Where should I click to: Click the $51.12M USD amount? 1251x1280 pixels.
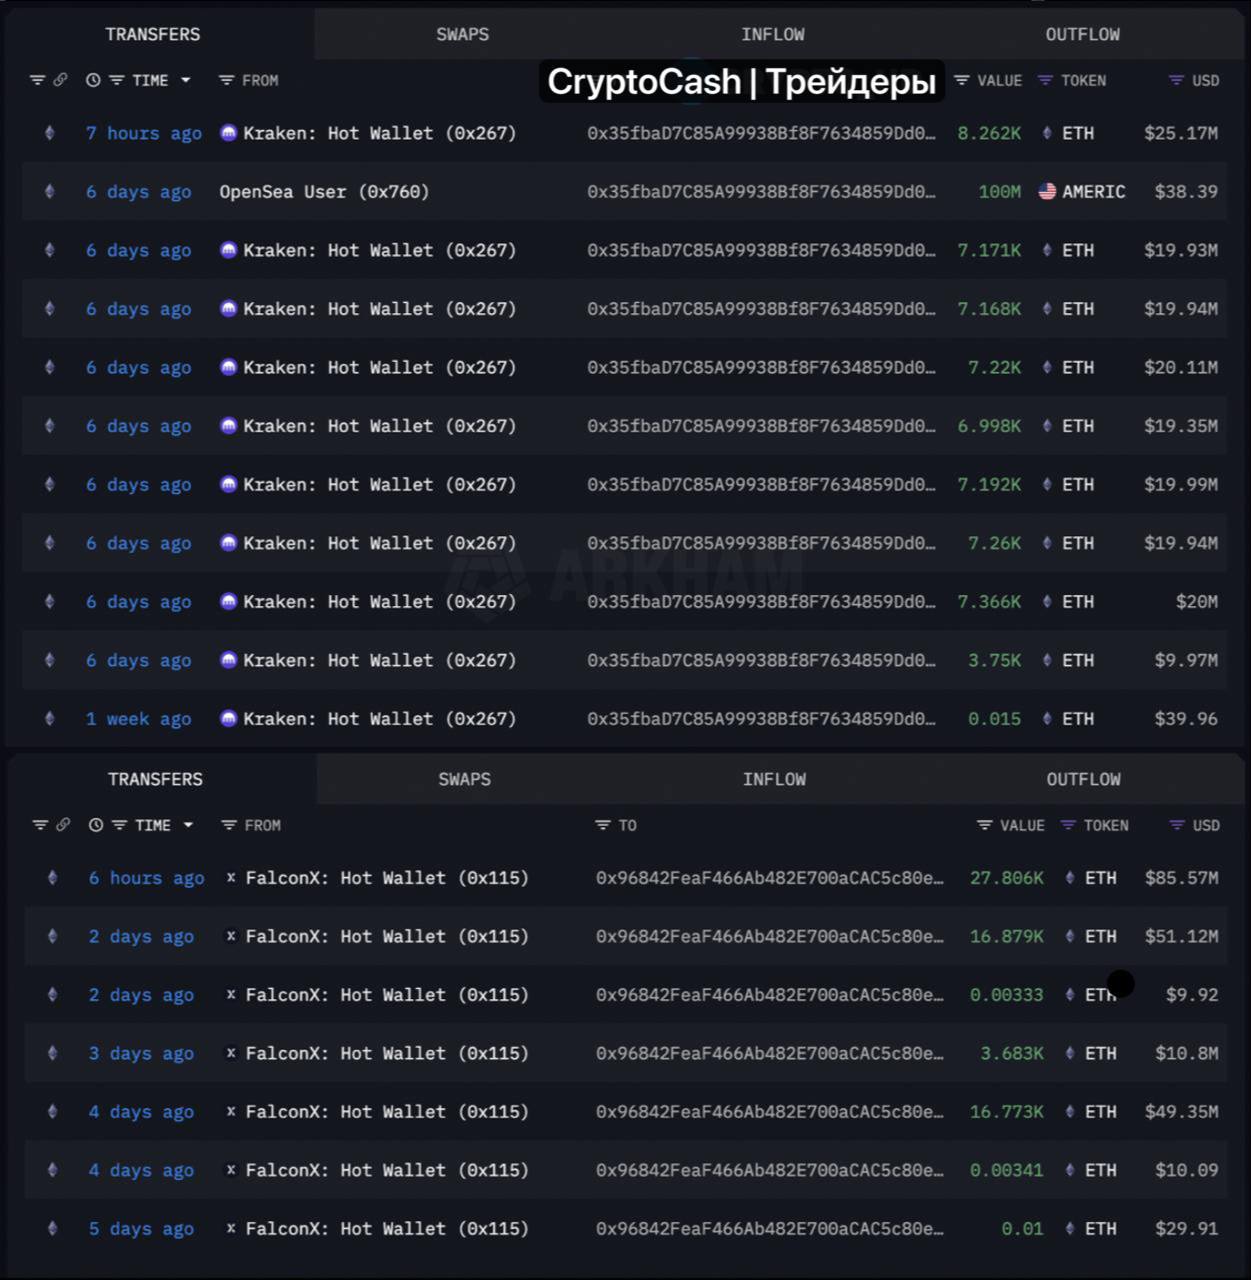click(1182, 937)
